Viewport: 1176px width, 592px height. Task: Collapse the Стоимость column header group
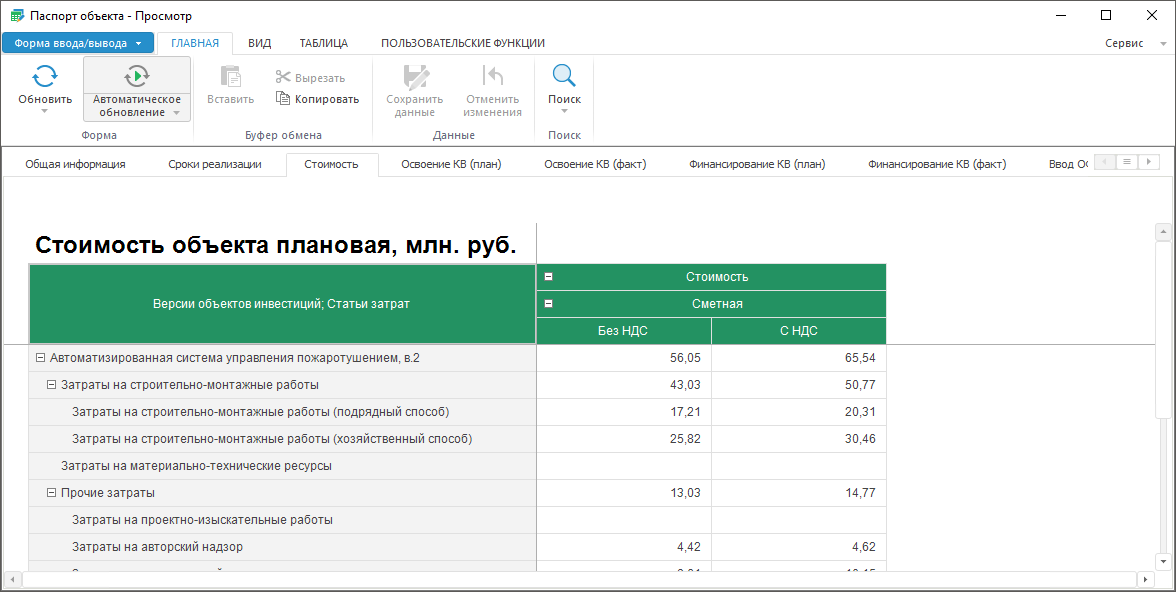coord(548,277)
